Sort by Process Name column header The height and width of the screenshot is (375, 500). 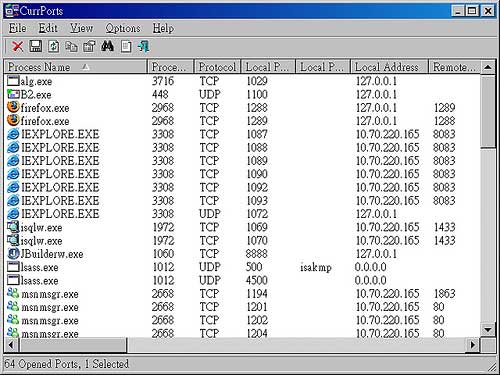coord(76,67)
